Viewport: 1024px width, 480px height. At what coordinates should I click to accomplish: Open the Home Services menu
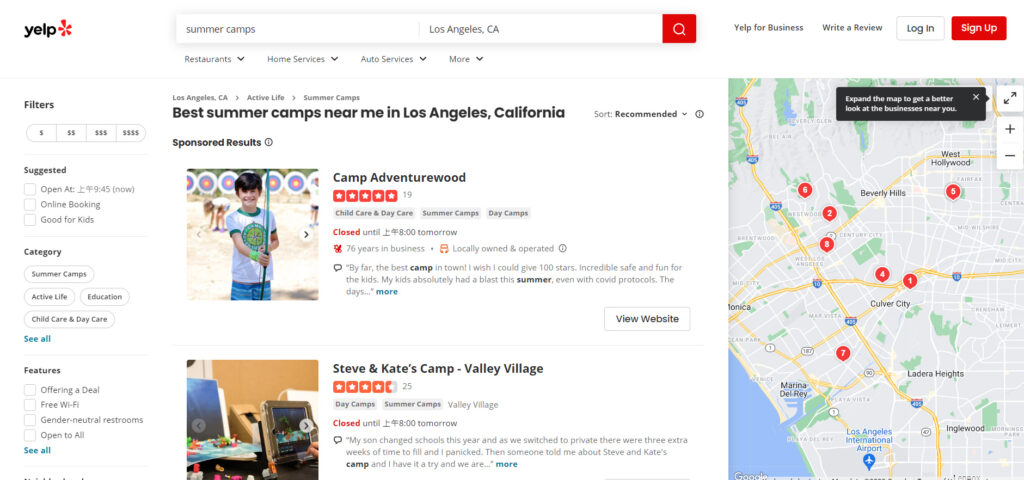(x=302, y=59)
